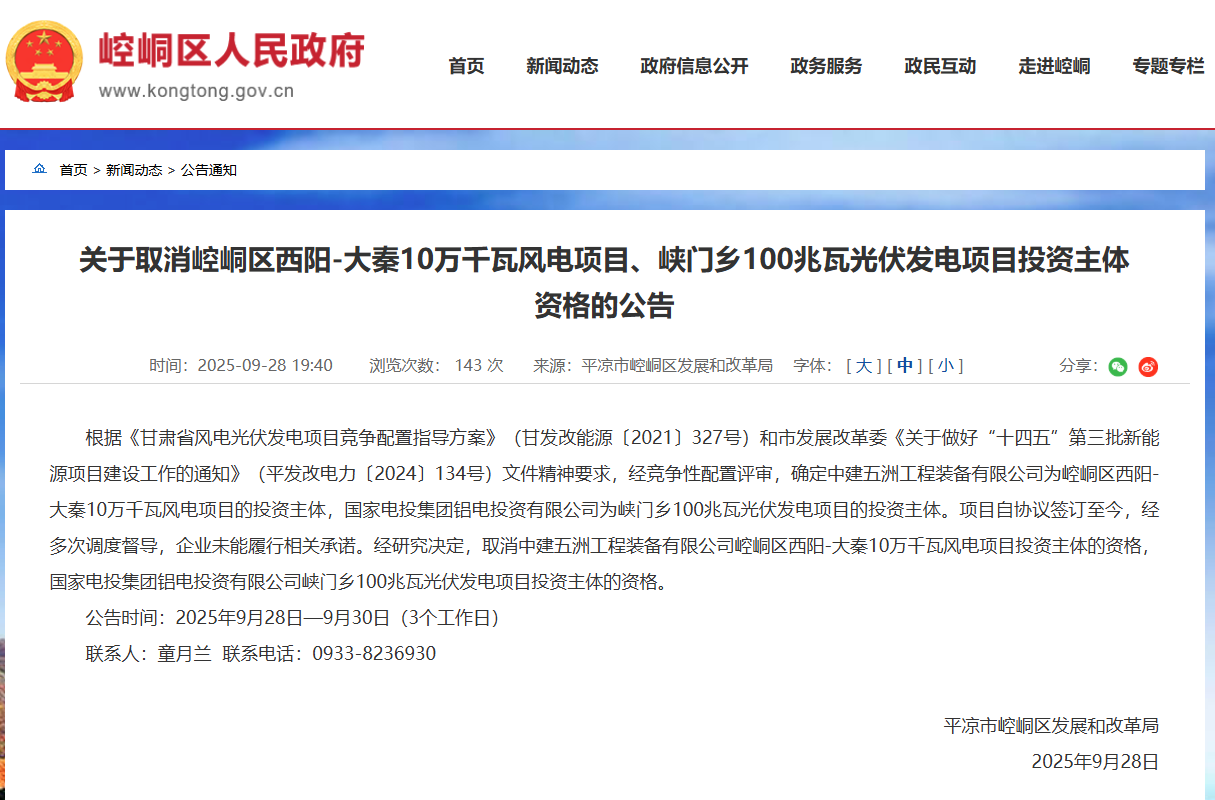Screen dimensions: 1215x800
Task: Click the signature 平凉市崆峒区发展和改革局 at the bottom
Action: [x=1051, y=726]
